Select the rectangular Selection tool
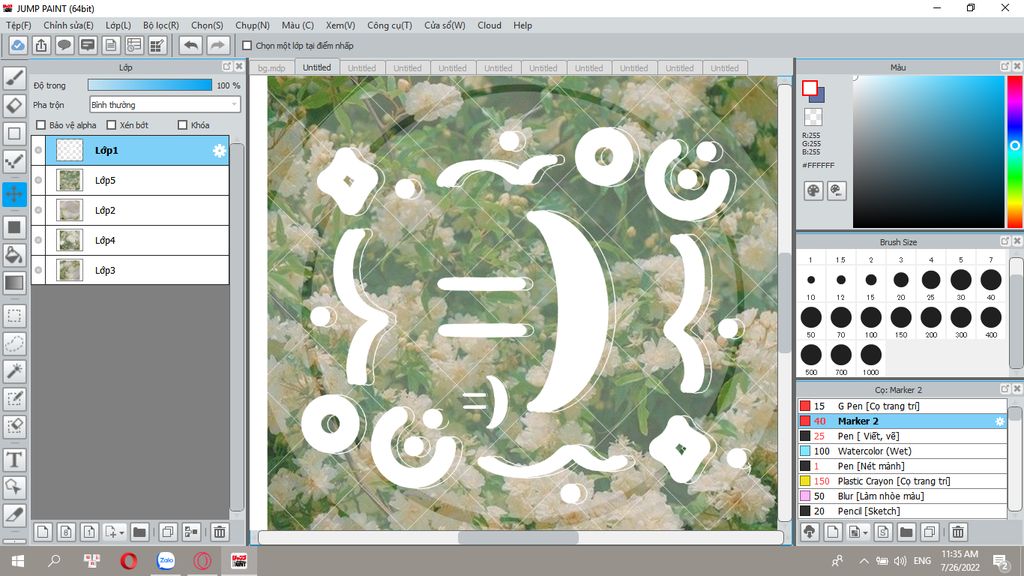This screenshot has height=576, width=1024. point(14,316)
